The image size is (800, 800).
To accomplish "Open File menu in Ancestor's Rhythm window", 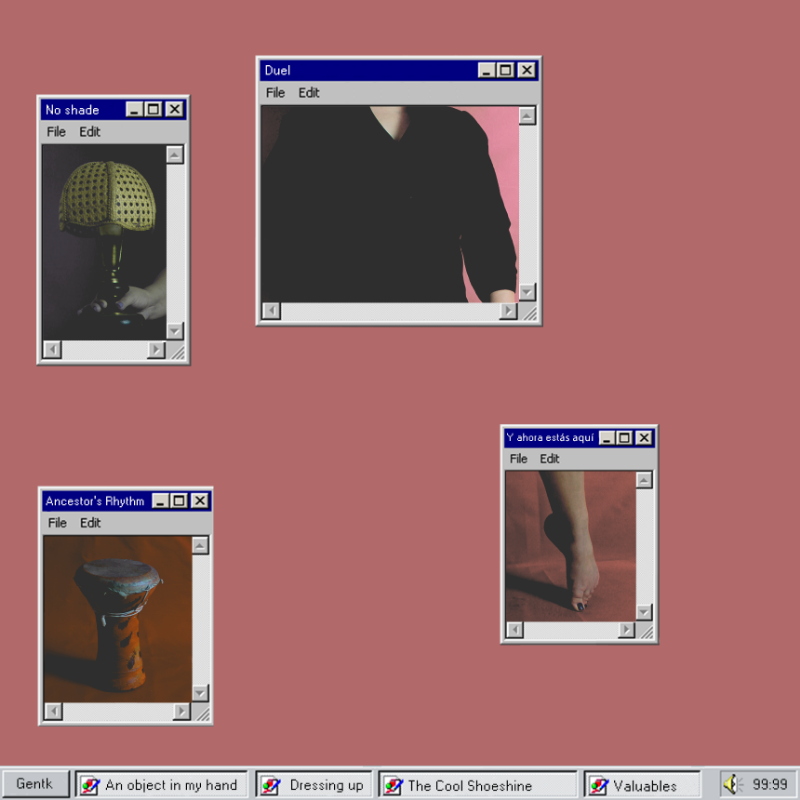I will point(57,523).
